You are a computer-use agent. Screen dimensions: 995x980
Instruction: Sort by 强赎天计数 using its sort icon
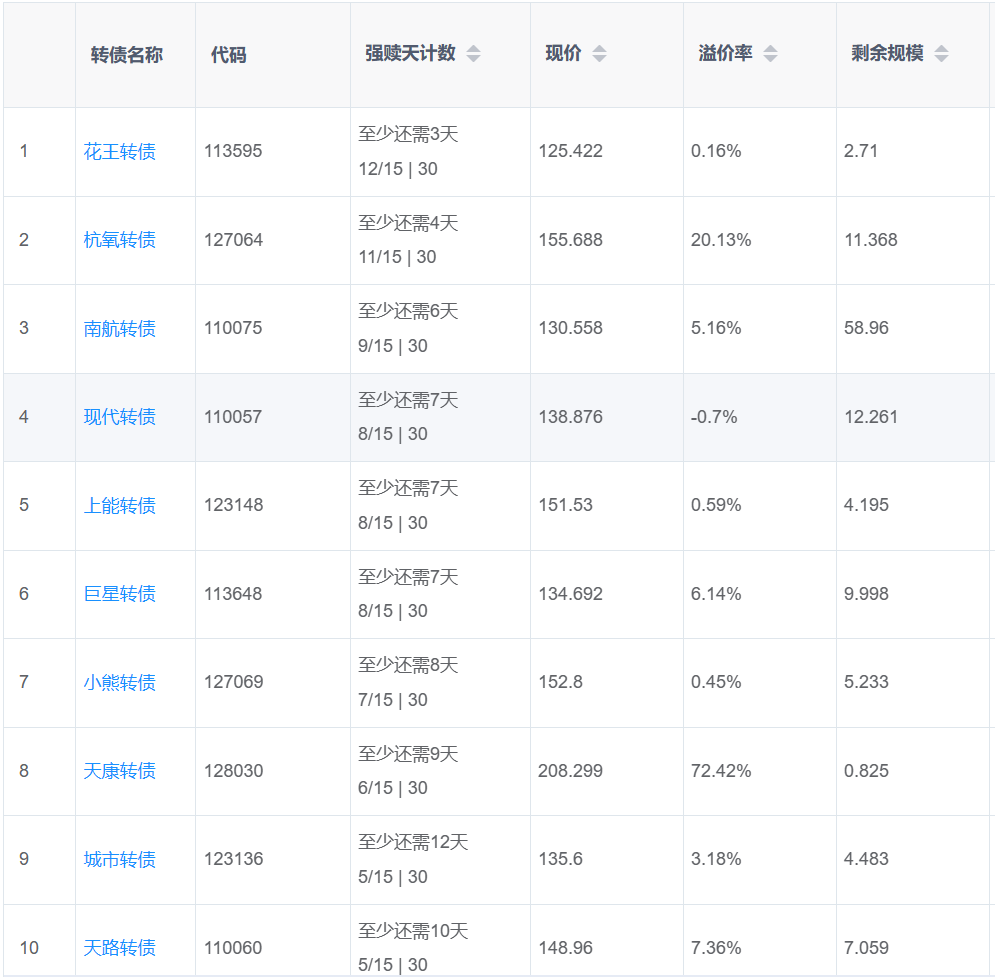[473, 54]
